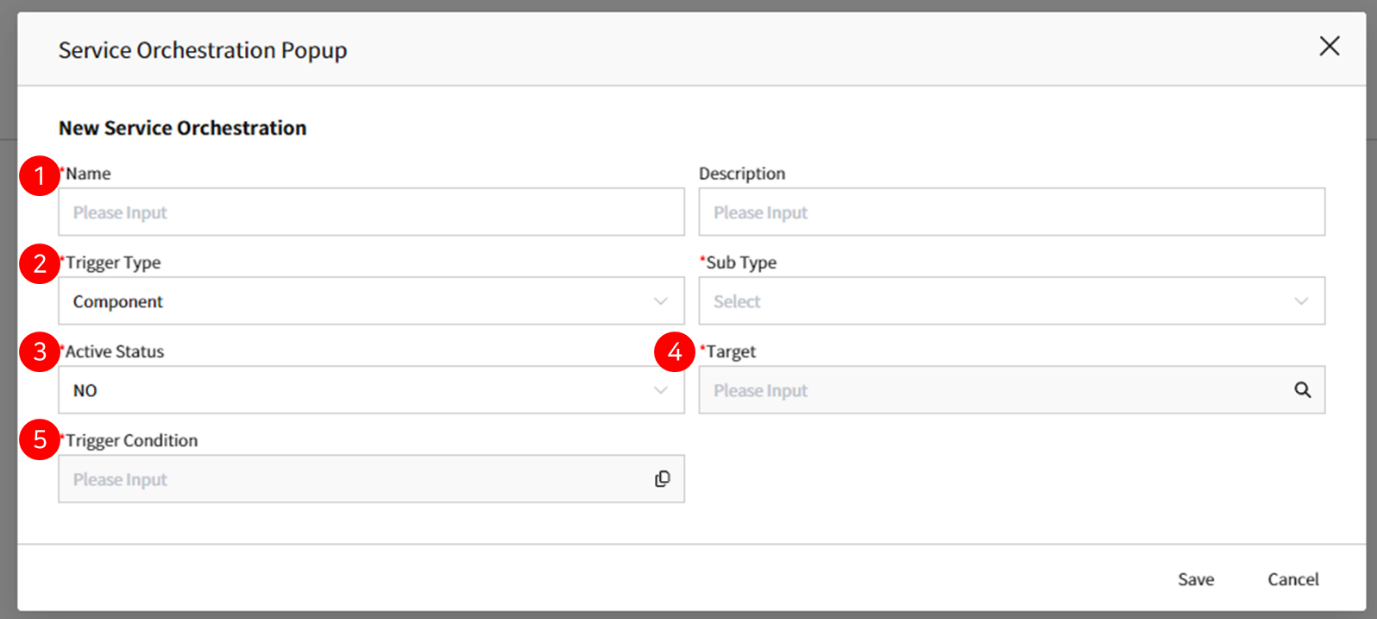Viewport: 1377px width, 619px height.
Task: Open the Sub Type Select dropdown
Action: (1012, 301)
